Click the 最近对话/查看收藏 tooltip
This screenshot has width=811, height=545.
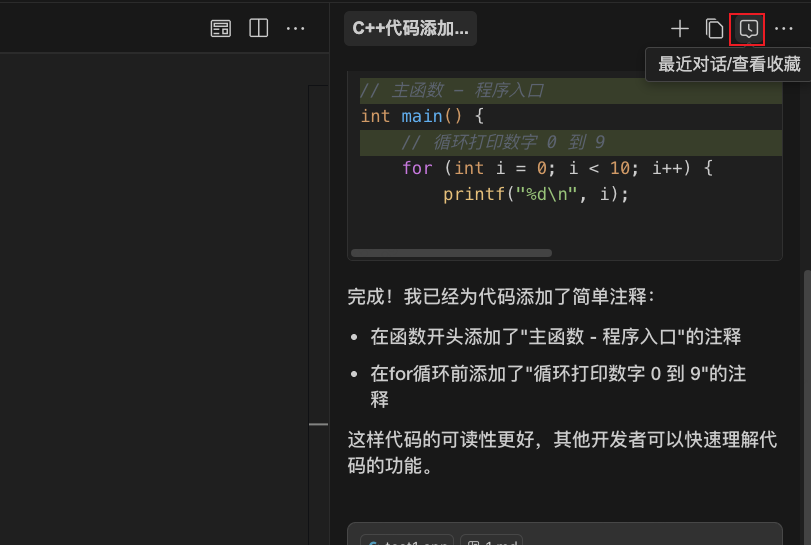point(729,64)
